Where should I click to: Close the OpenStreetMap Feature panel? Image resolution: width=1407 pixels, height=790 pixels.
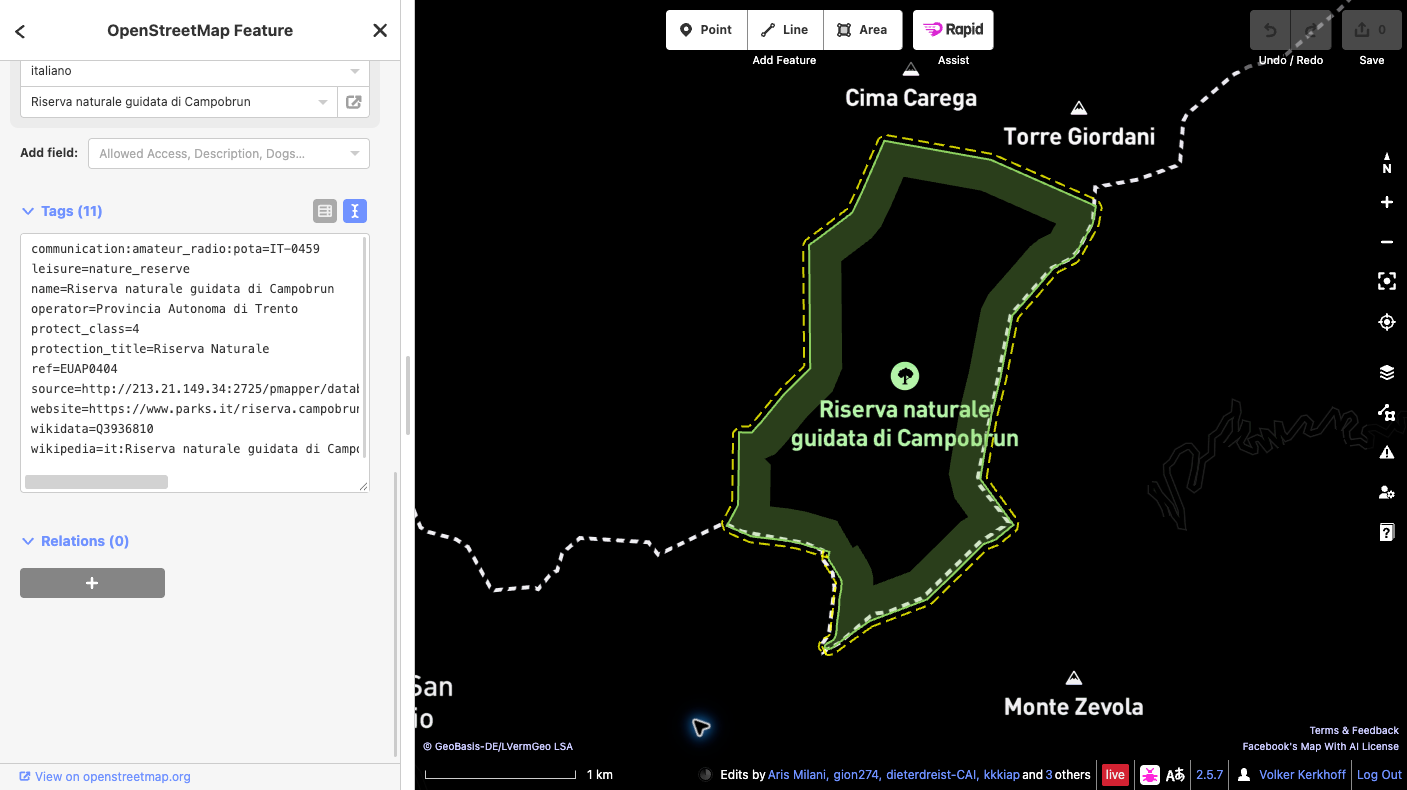coord(380,31)
